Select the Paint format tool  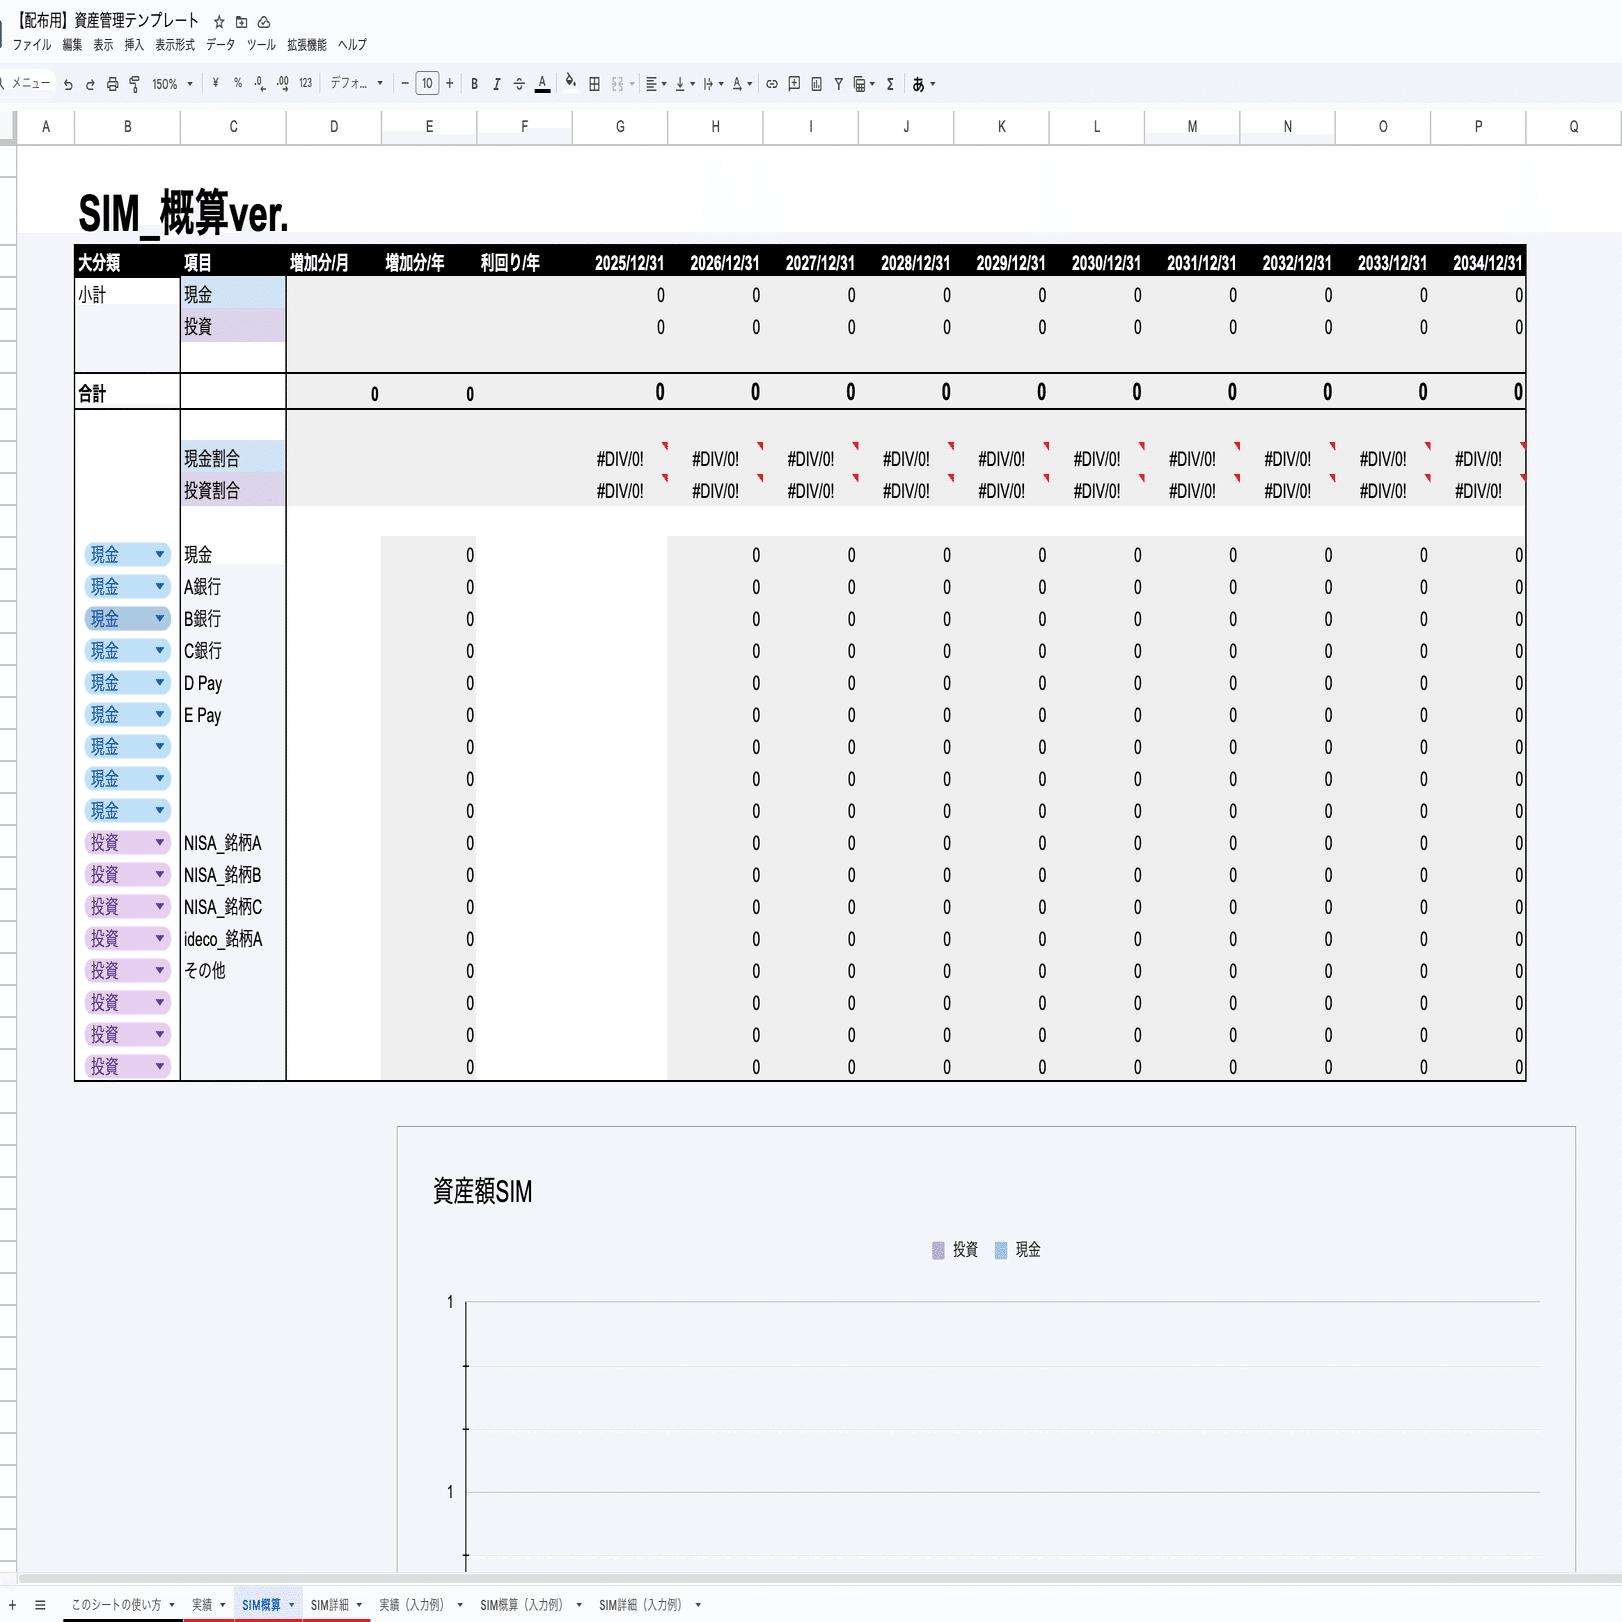point(135,83)
